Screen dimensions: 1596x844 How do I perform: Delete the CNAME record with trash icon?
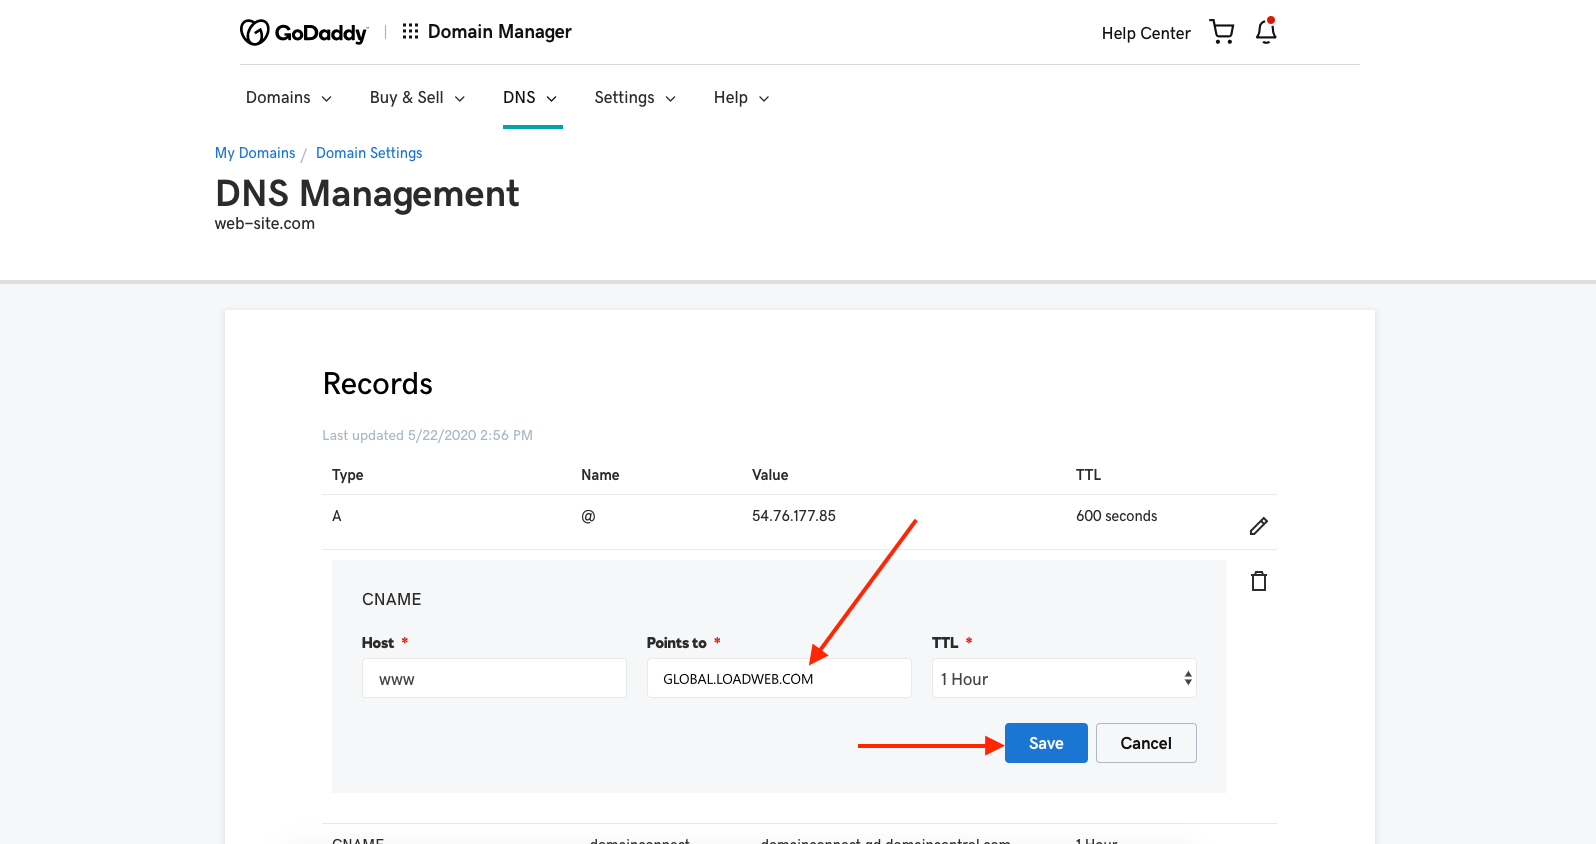[x=1259, y=581]
